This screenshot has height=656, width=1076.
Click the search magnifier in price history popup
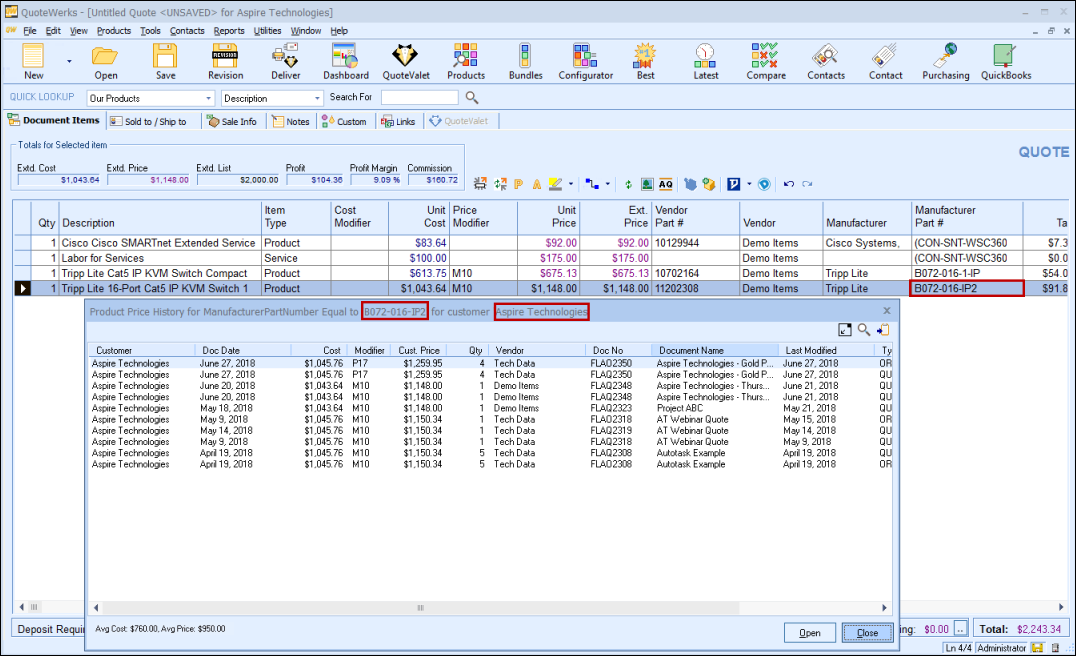click(864, 330)
